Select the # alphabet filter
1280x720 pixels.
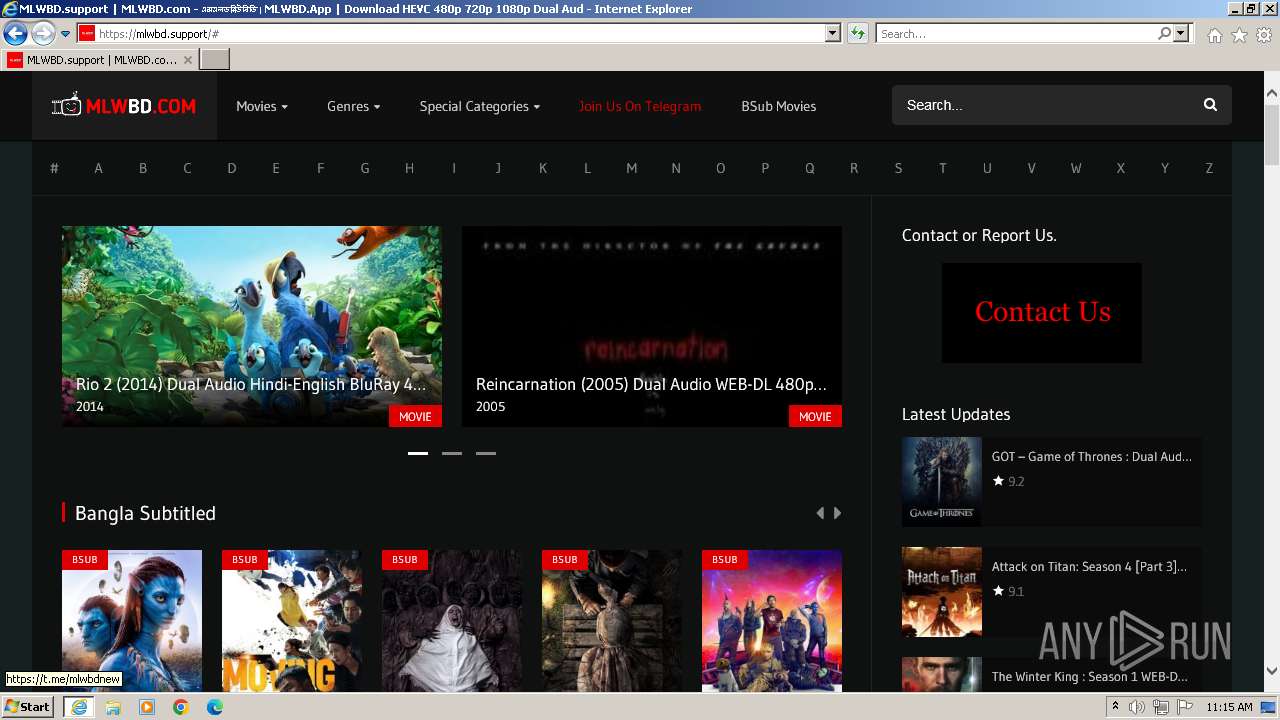tap(54, 168)
